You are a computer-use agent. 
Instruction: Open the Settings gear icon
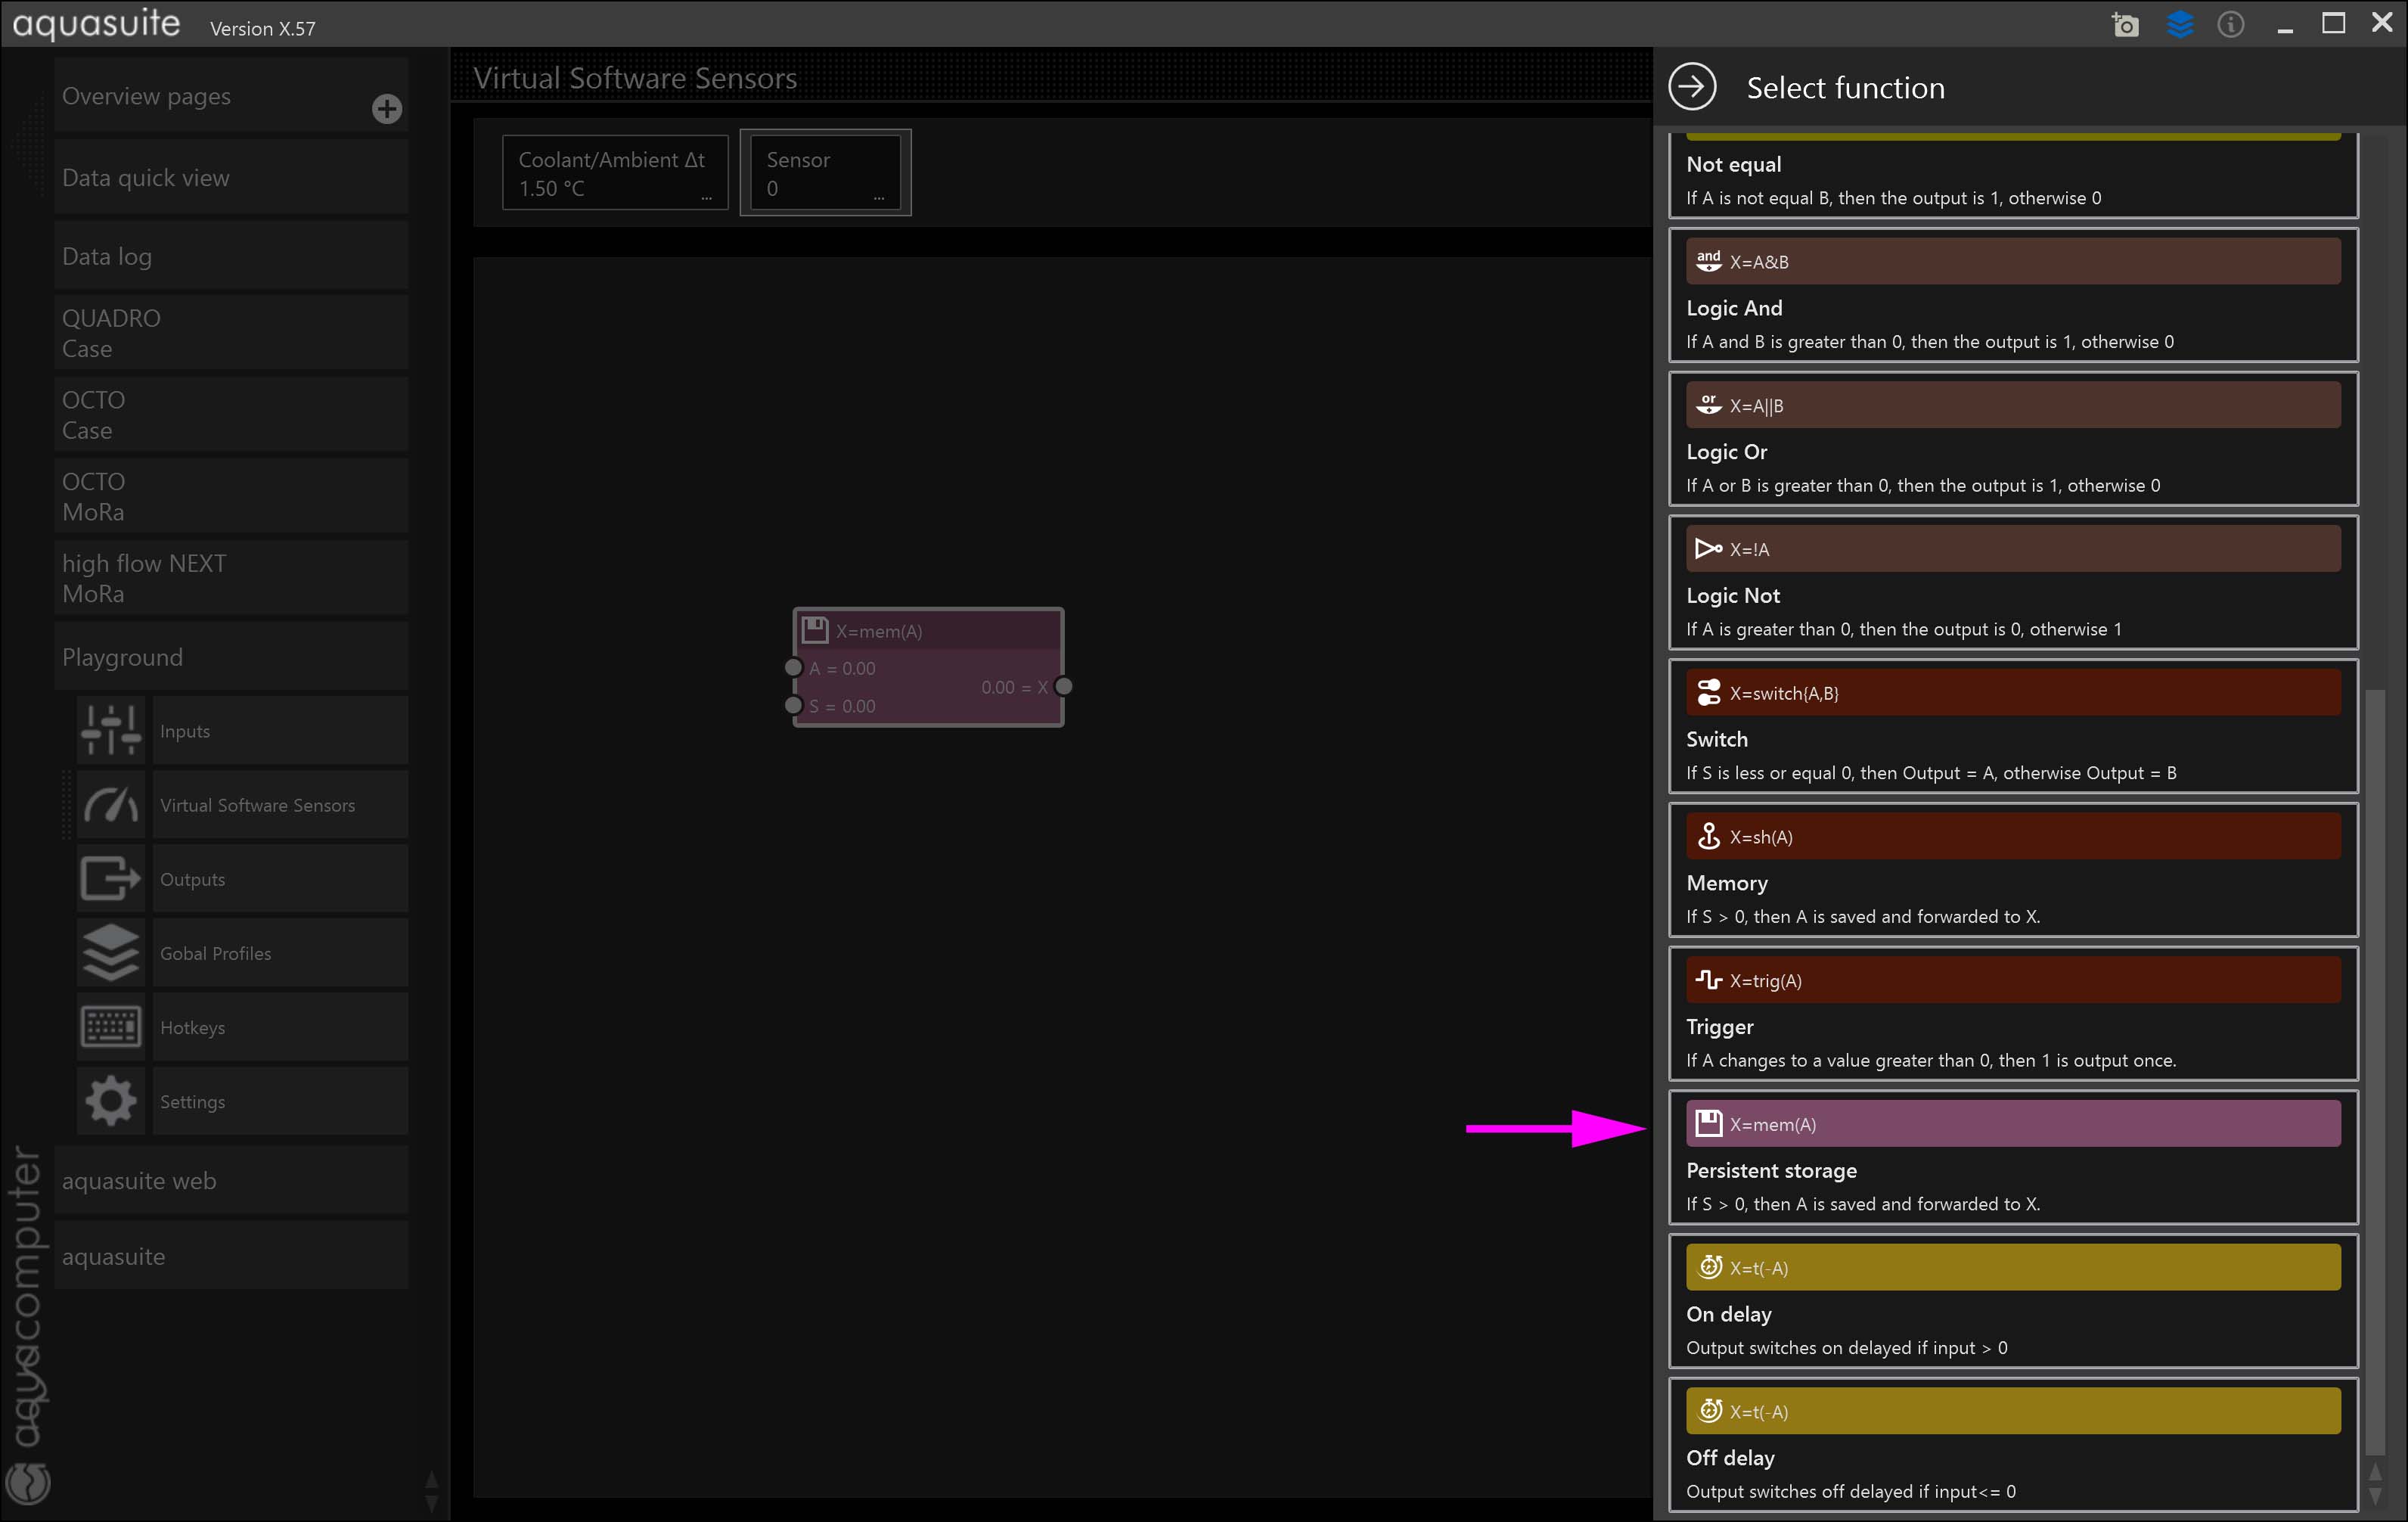[x=110, y=1100]
